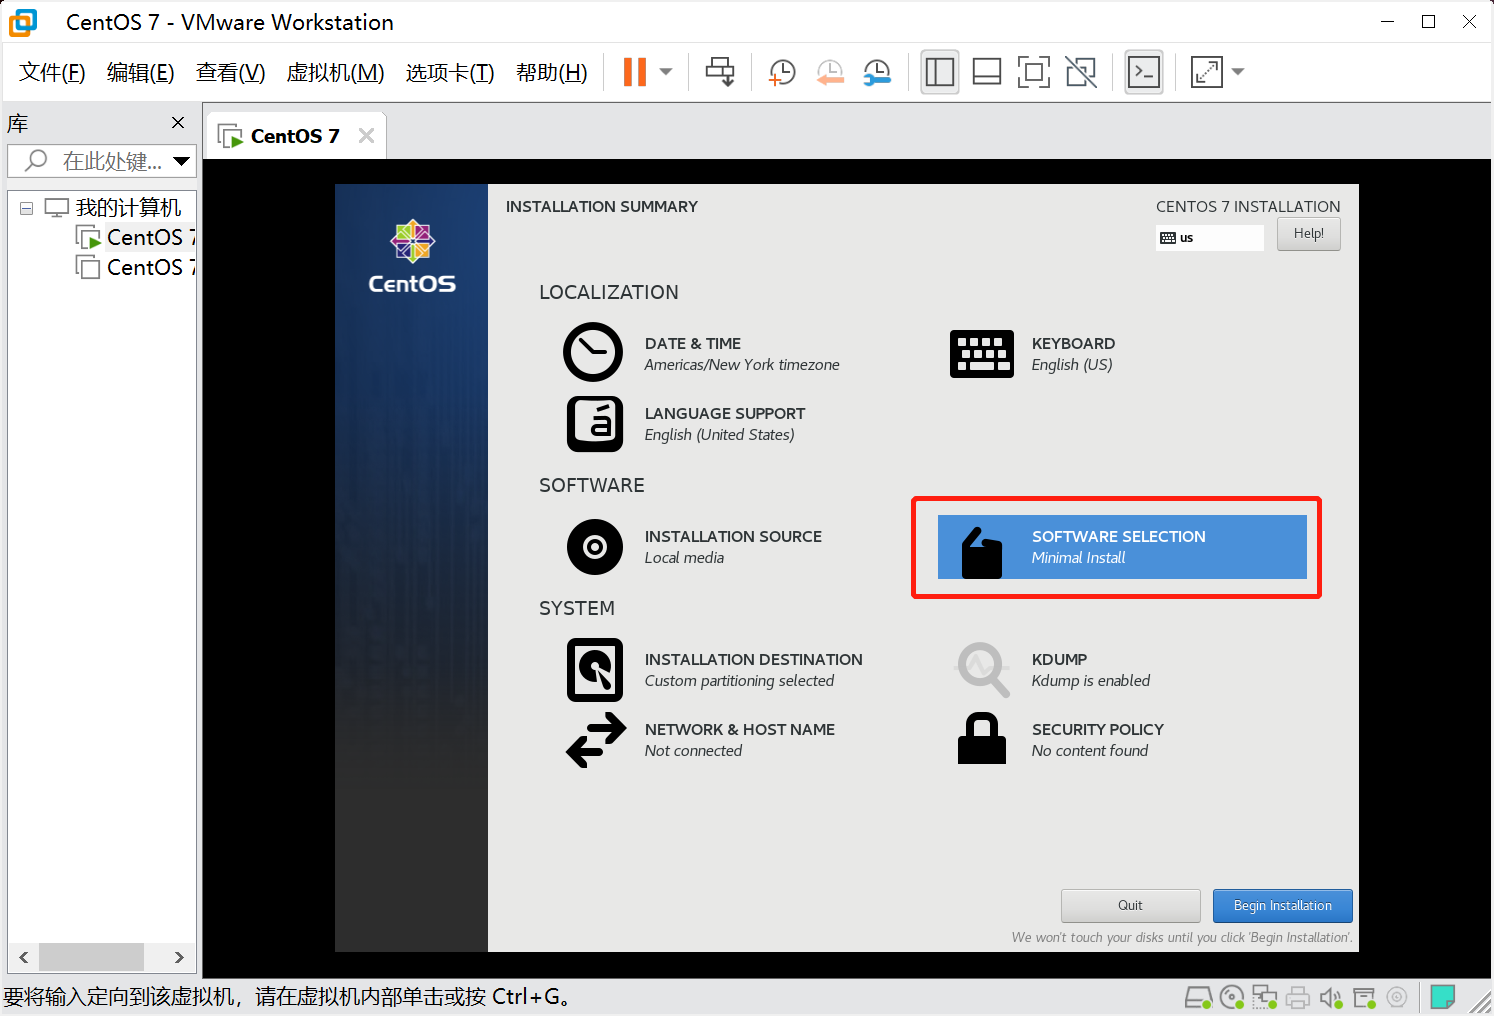
Task: Open the power options dropdown arrow
Action: 666,72
